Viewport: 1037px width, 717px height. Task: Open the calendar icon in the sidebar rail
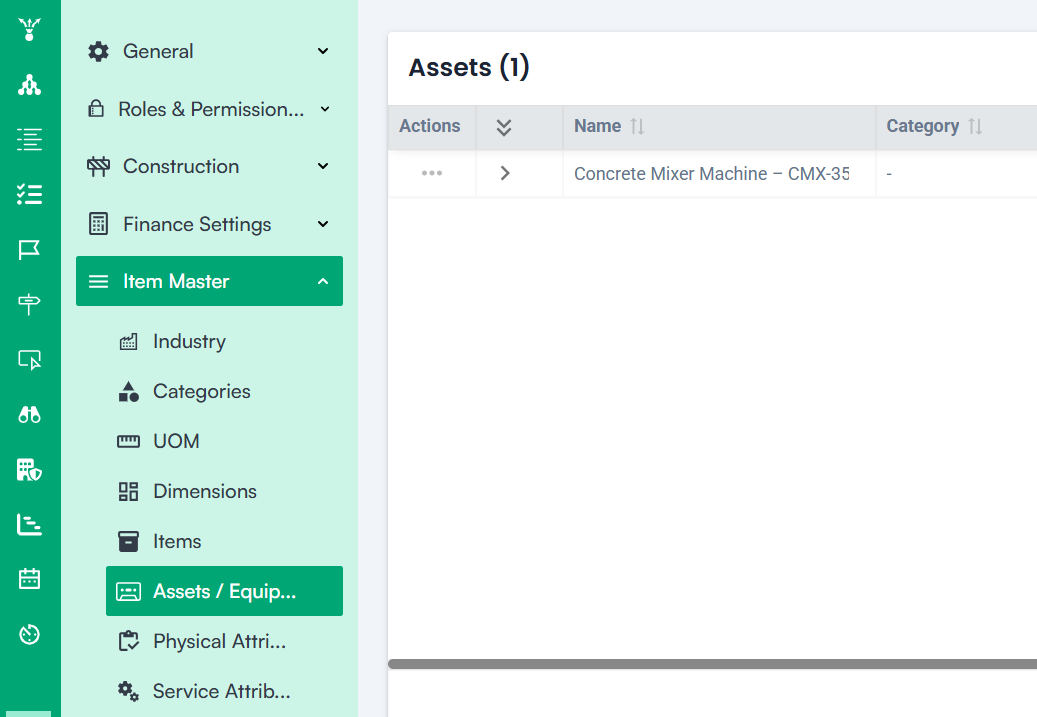[29, 579]
